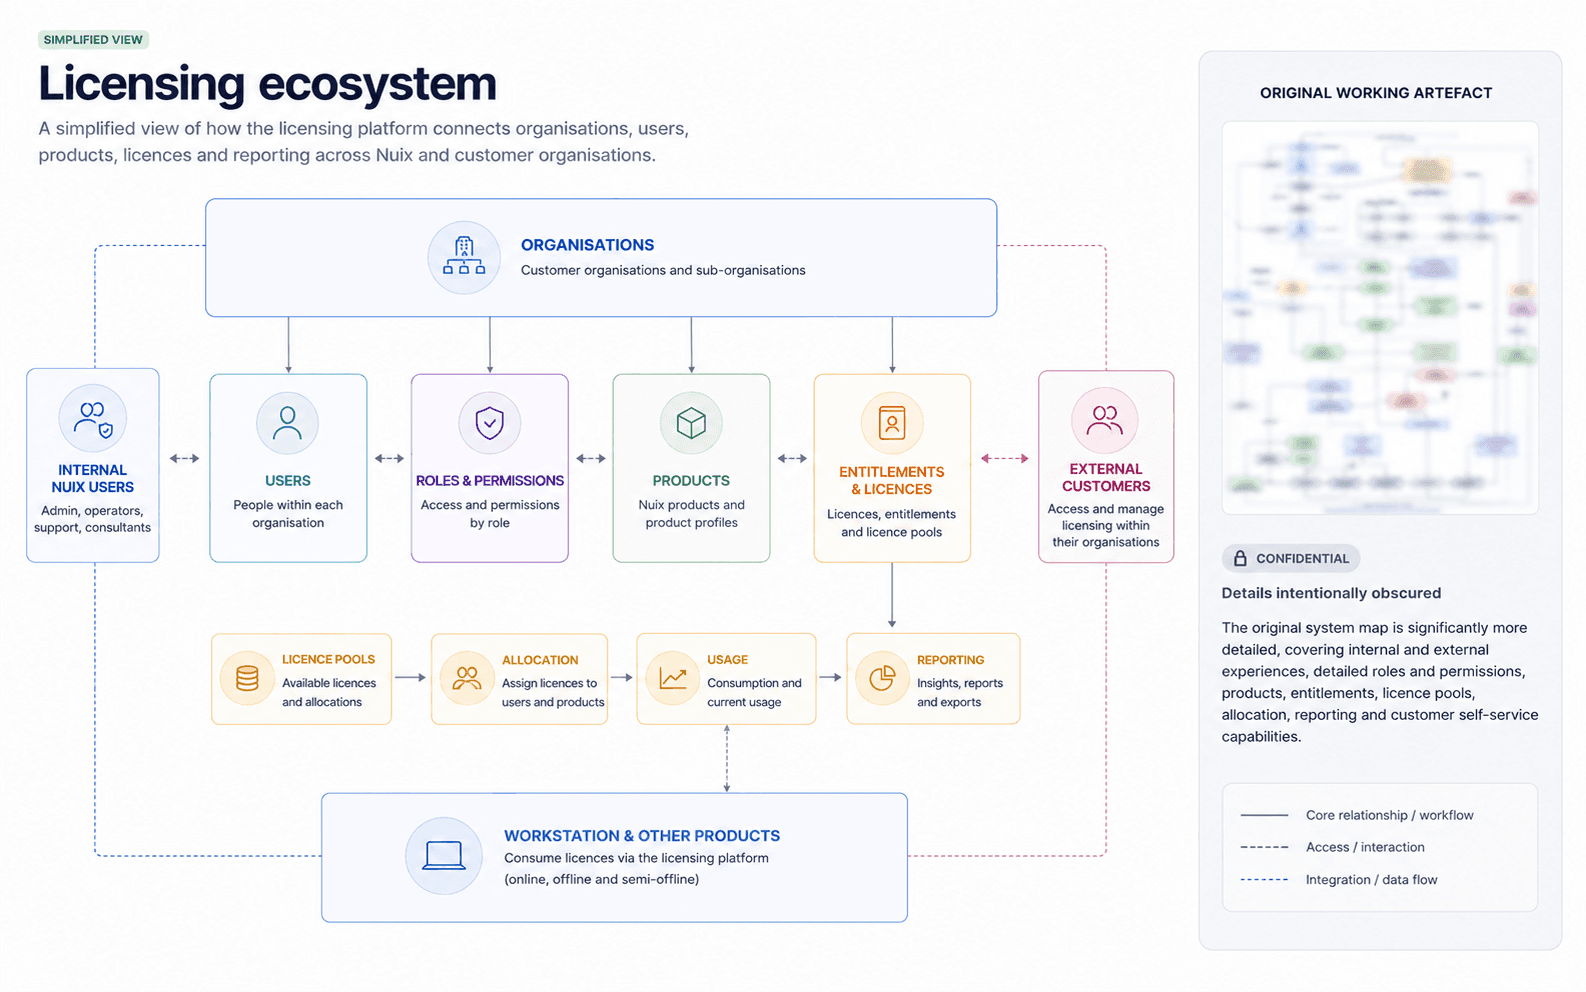The image size is (1586, 992).
Task: Click the USAGE label
Action: [x=727, y=660]
